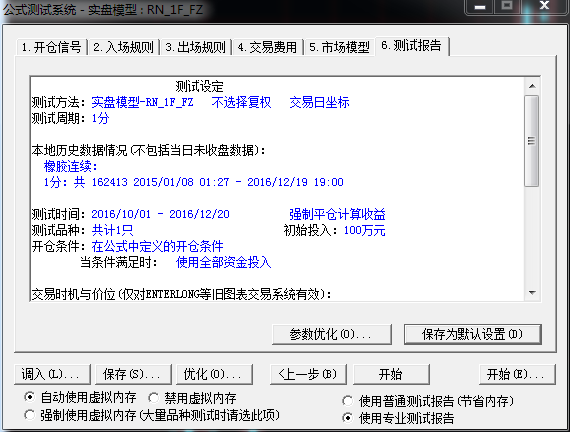
Task: Click the text 强制平仓计算收益
Action: pyautogui.click(x=337, y=214)
